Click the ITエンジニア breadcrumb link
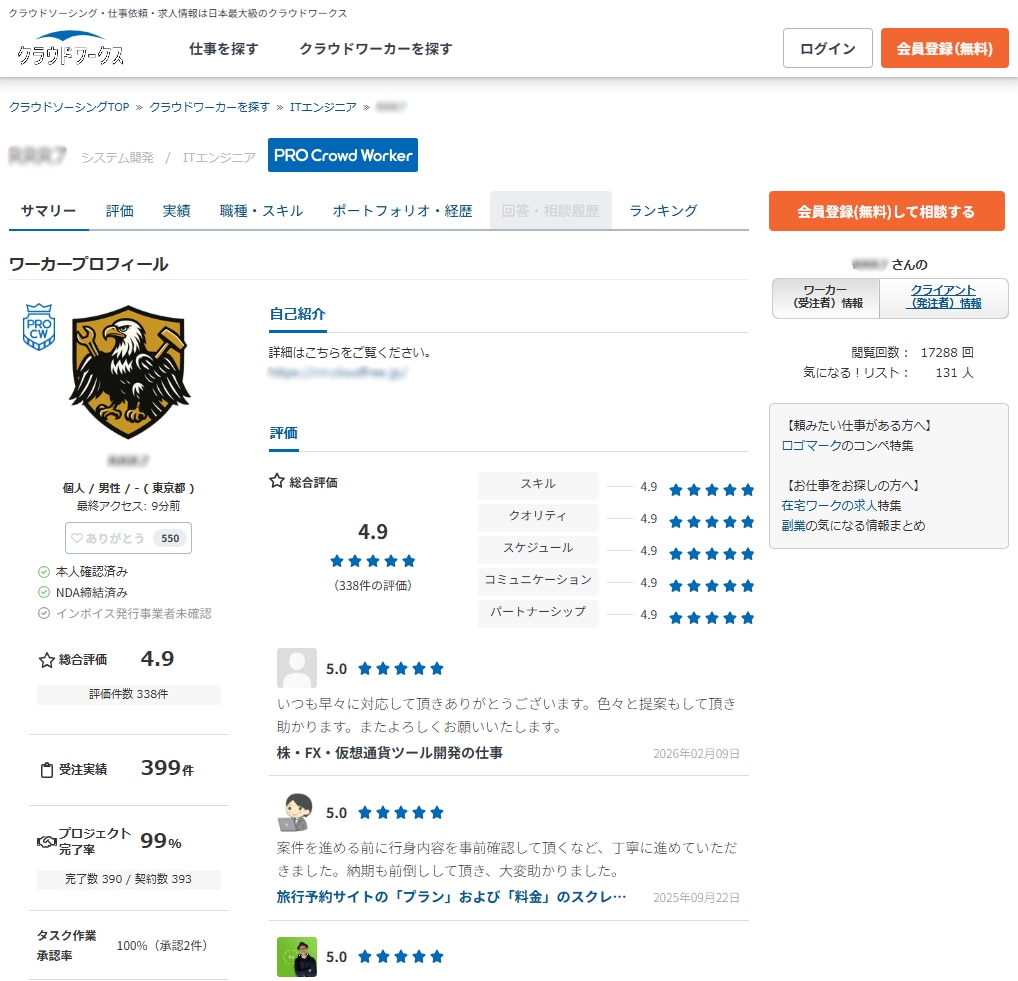 [323, 107]
